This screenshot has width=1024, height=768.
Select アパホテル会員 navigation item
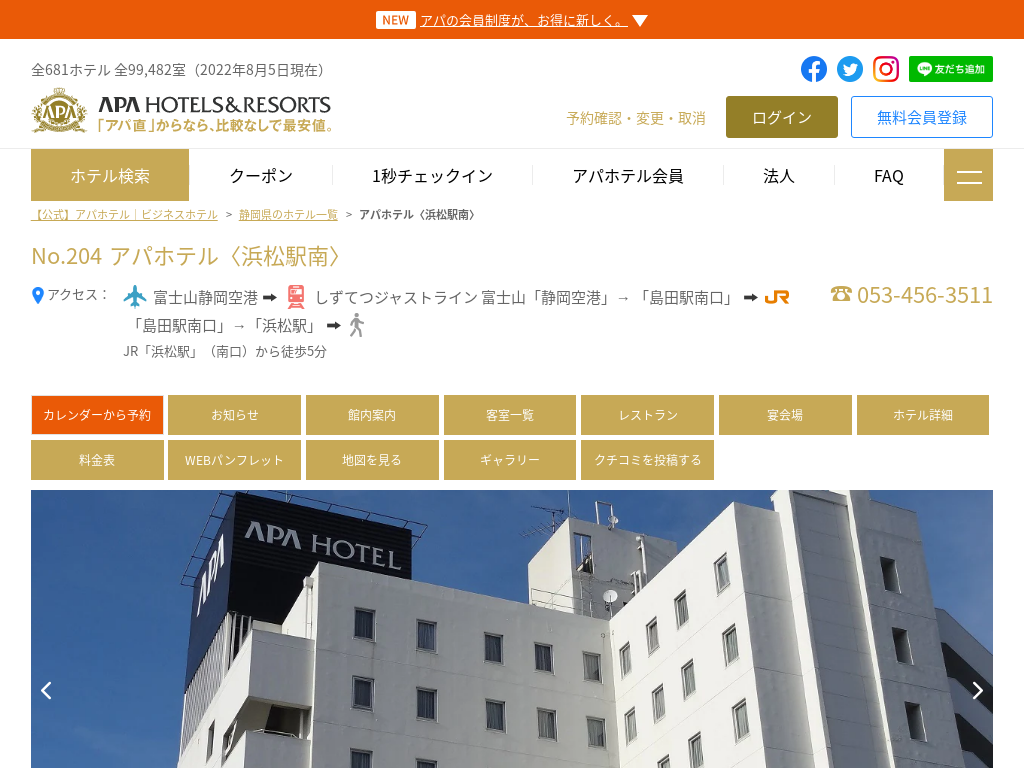[628, 176]
